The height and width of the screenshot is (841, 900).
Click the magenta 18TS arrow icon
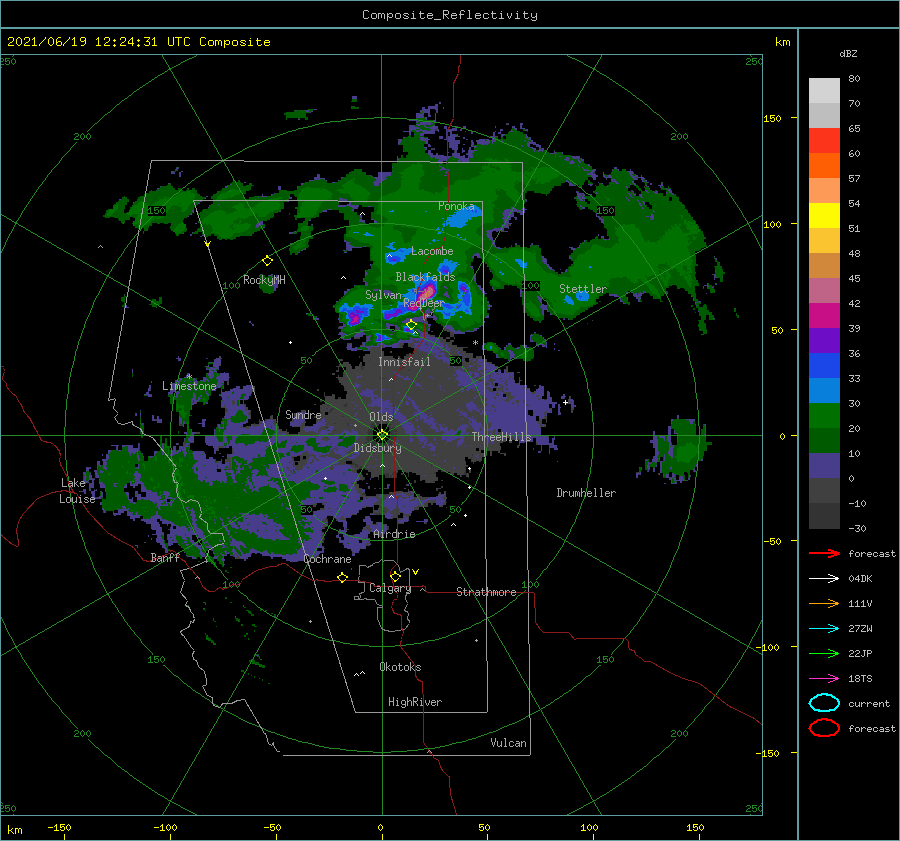click(x=824, y=679)
